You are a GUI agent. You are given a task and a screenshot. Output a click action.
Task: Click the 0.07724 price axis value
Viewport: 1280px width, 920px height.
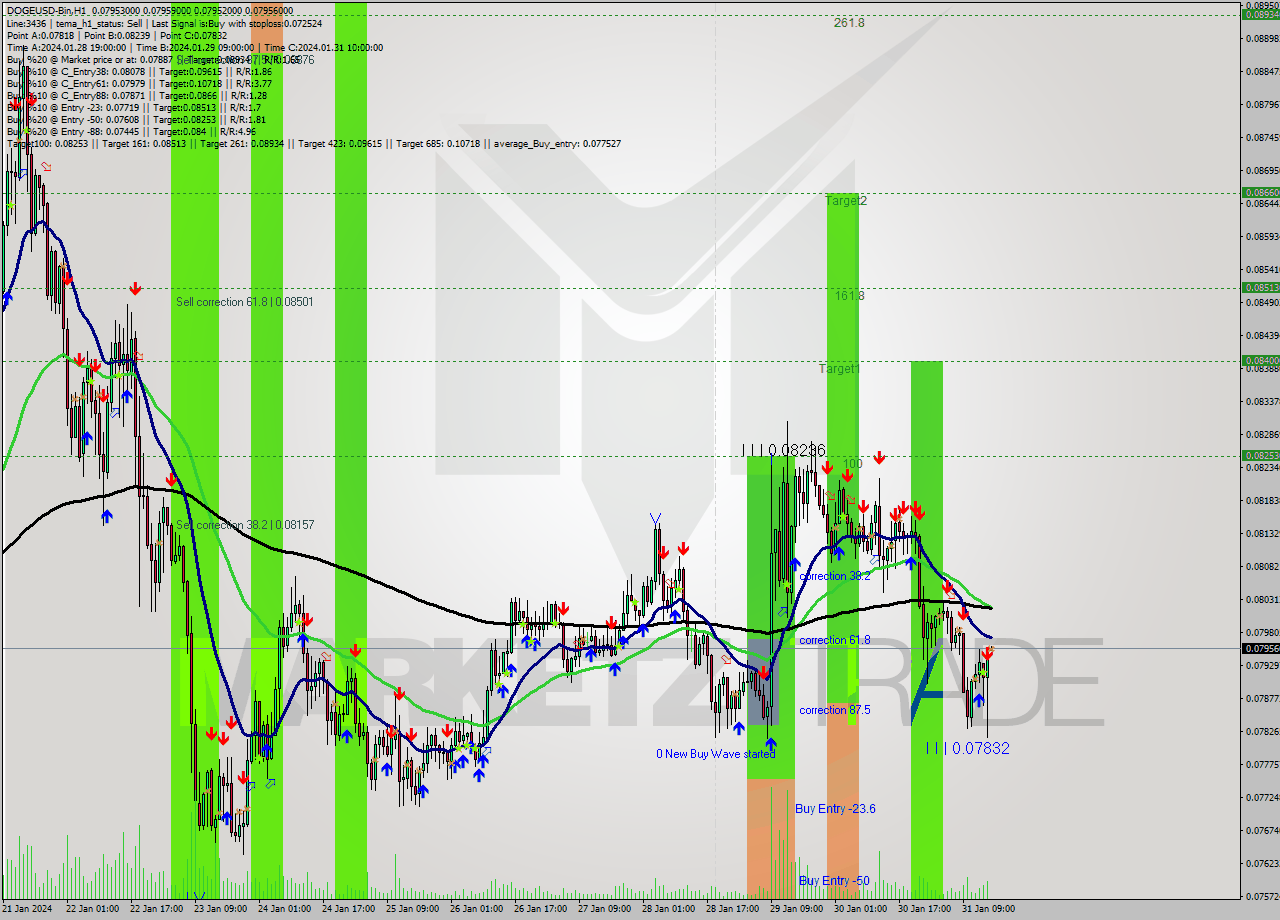[x=1262, y=797]
